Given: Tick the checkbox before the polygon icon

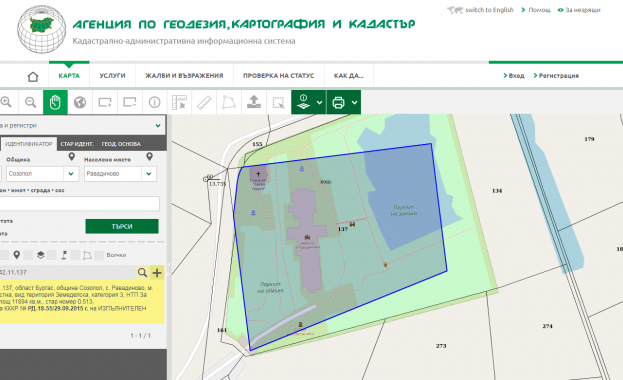Looking at the screenshot, I should pos(75,255).
